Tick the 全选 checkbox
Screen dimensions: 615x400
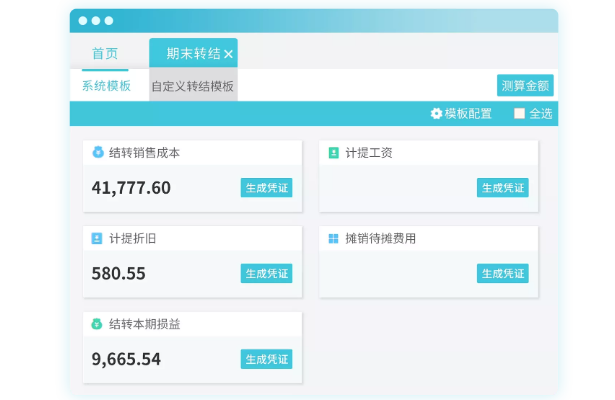(x=519, y=113)
